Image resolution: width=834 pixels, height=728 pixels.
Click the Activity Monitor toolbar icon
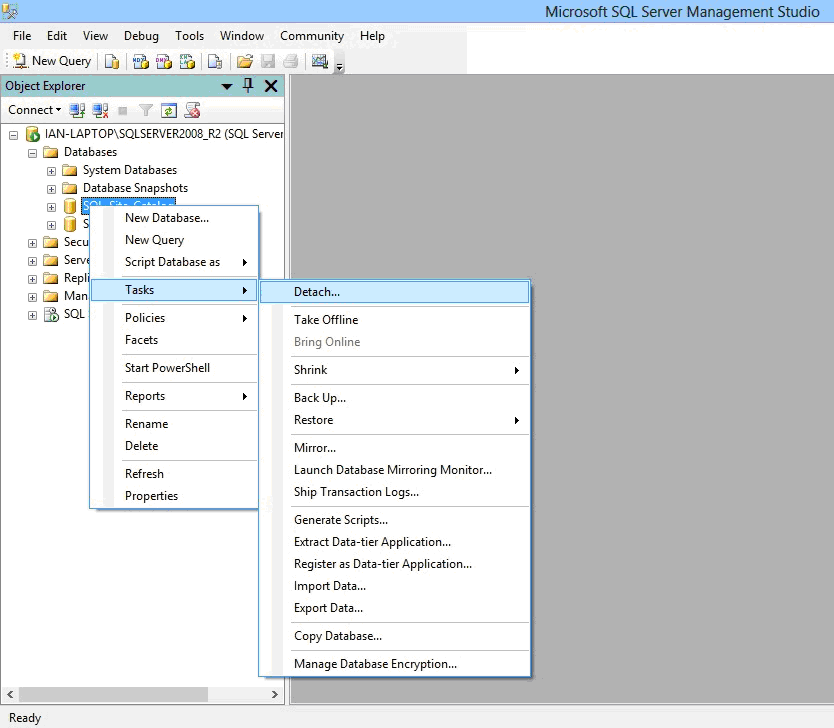point(319,61)
